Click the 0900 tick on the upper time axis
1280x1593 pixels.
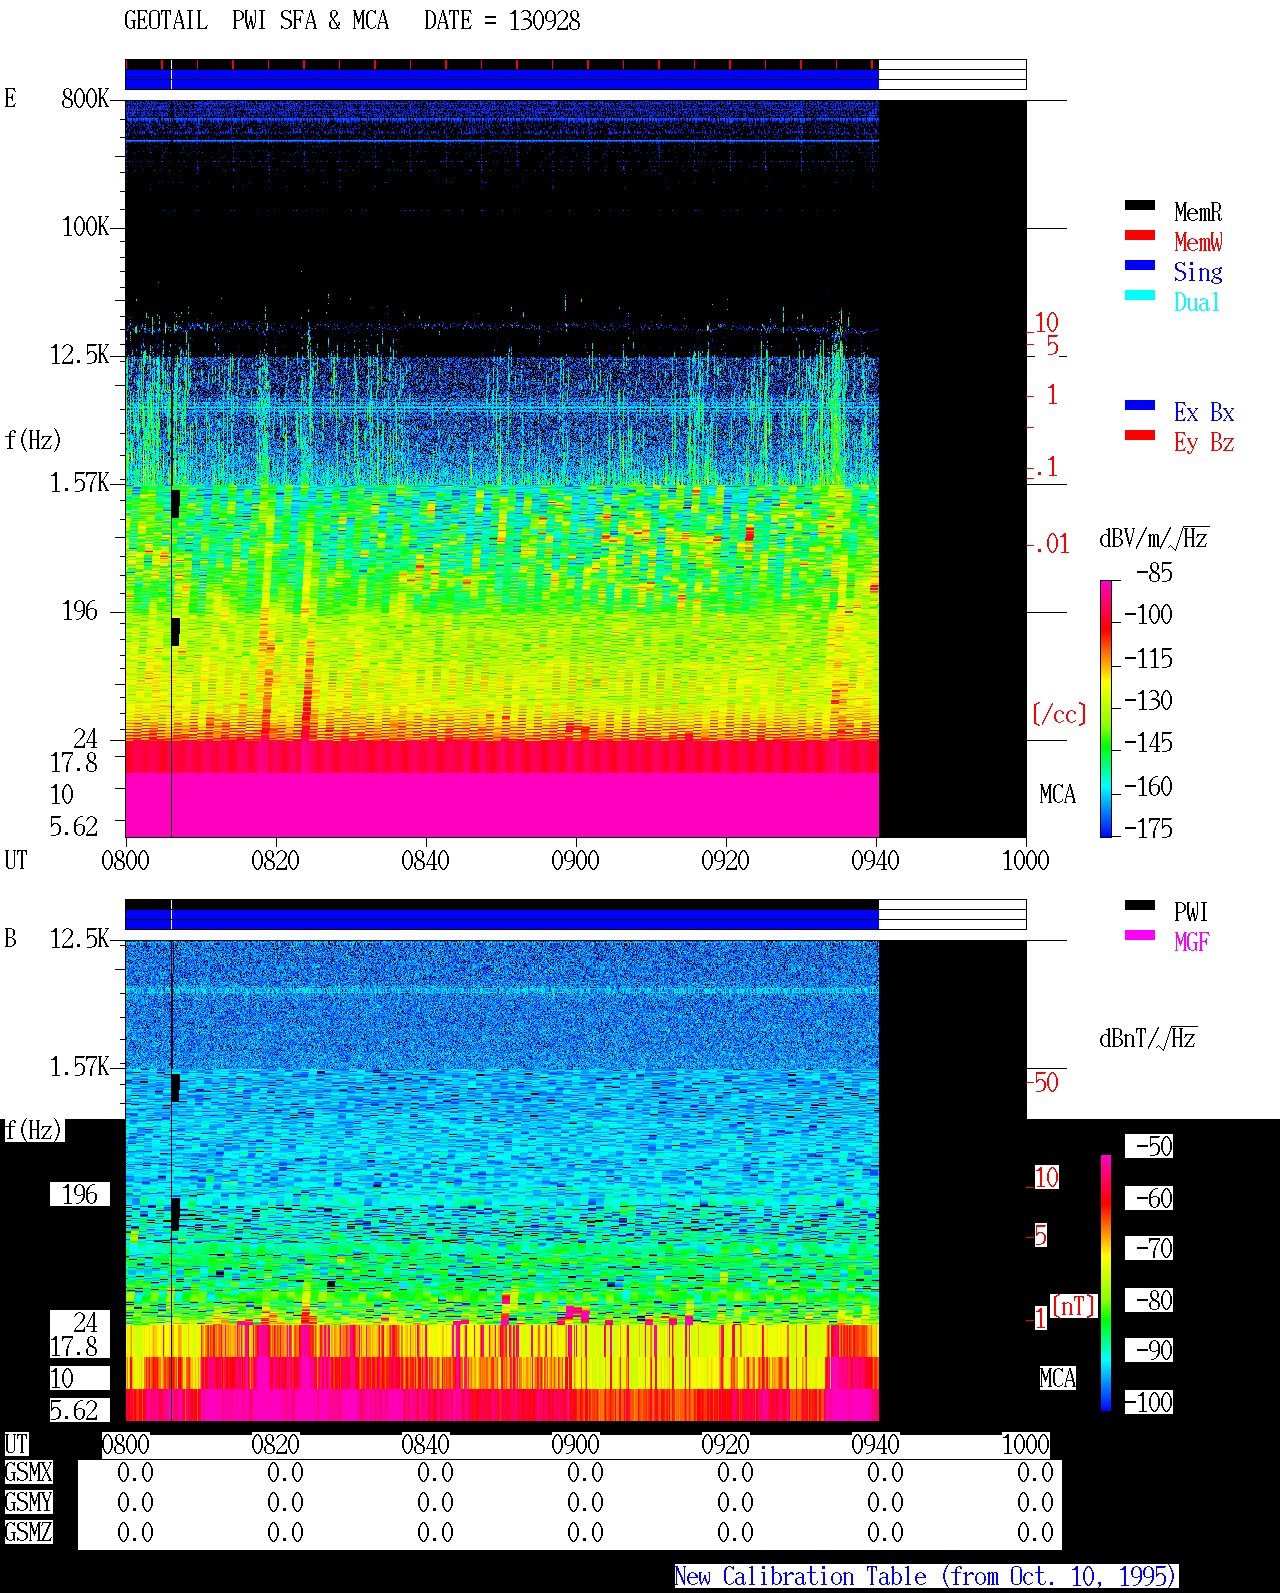click(x=575, y=860)
